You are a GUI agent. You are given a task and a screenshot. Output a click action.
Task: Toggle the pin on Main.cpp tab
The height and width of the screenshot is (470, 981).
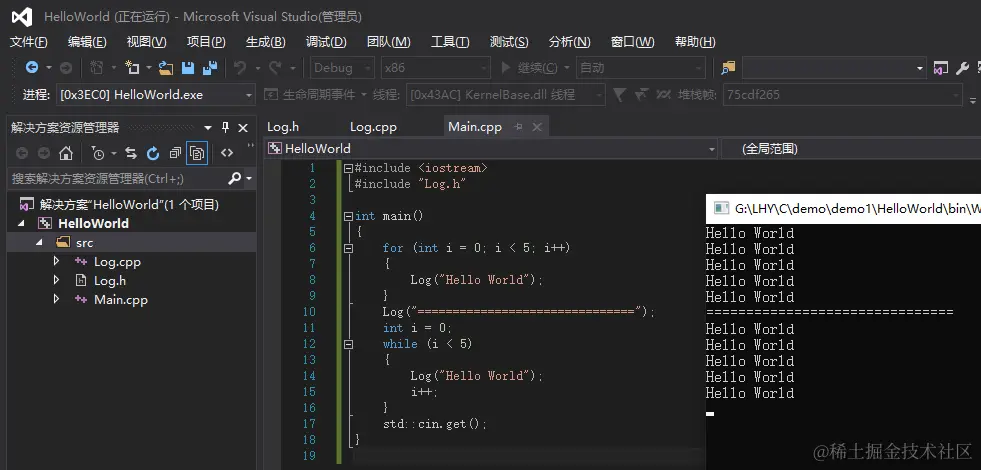pyautogui.click(x=518, y=126)
